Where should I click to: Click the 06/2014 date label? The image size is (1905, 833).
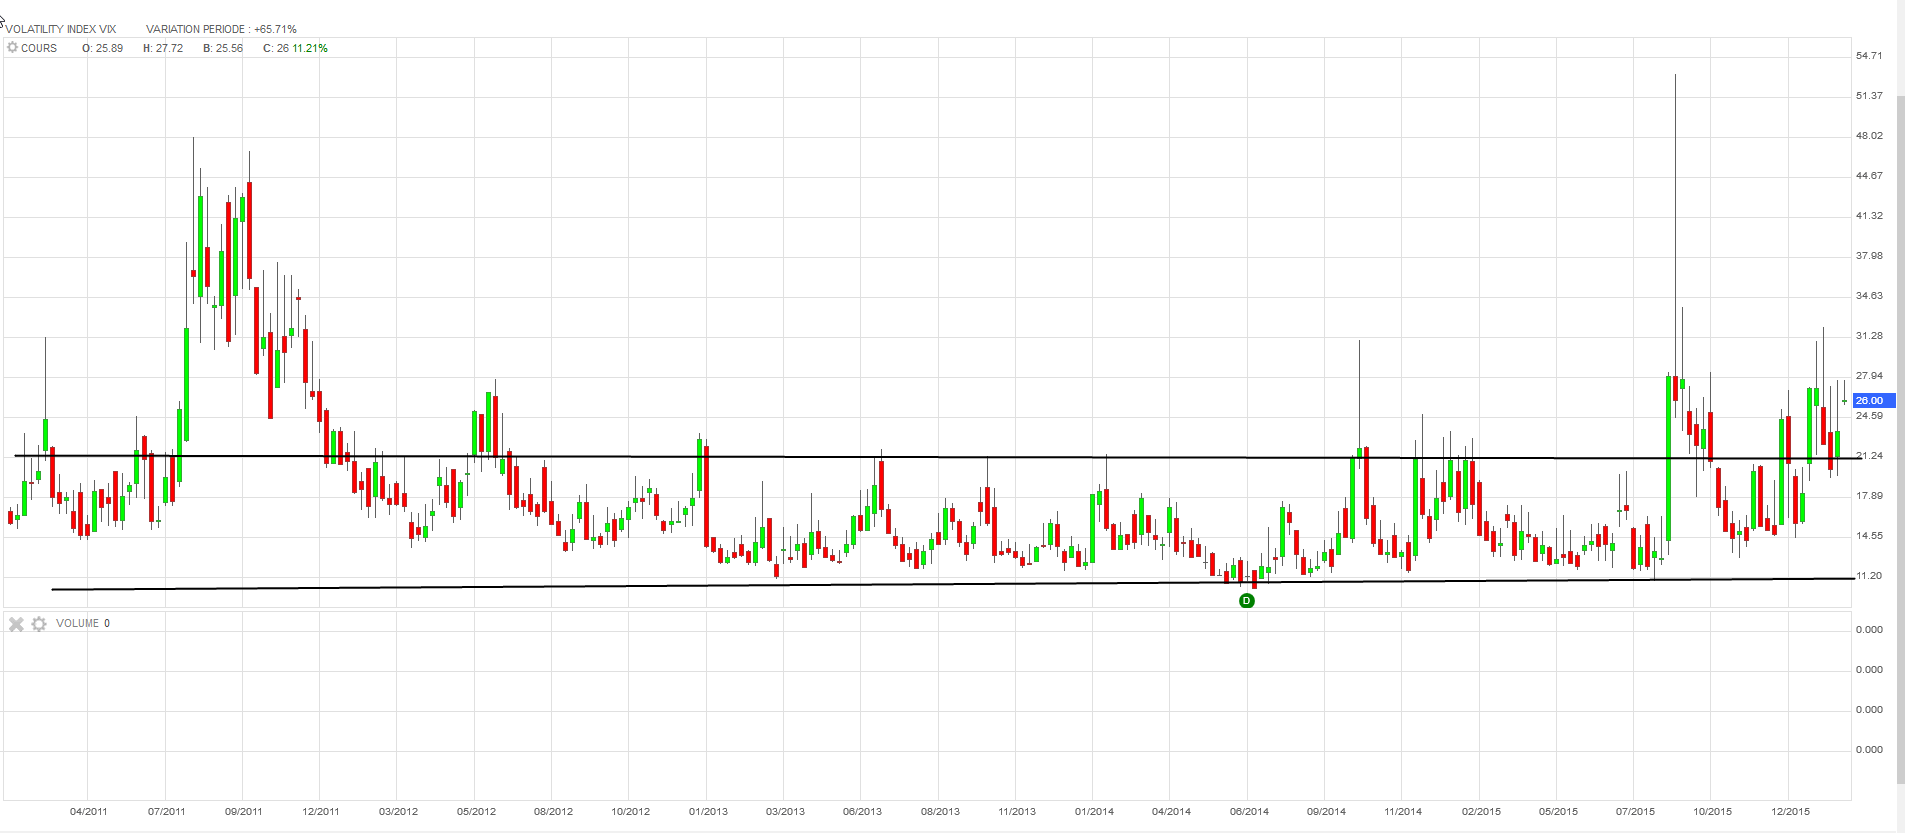(1249, 811)
